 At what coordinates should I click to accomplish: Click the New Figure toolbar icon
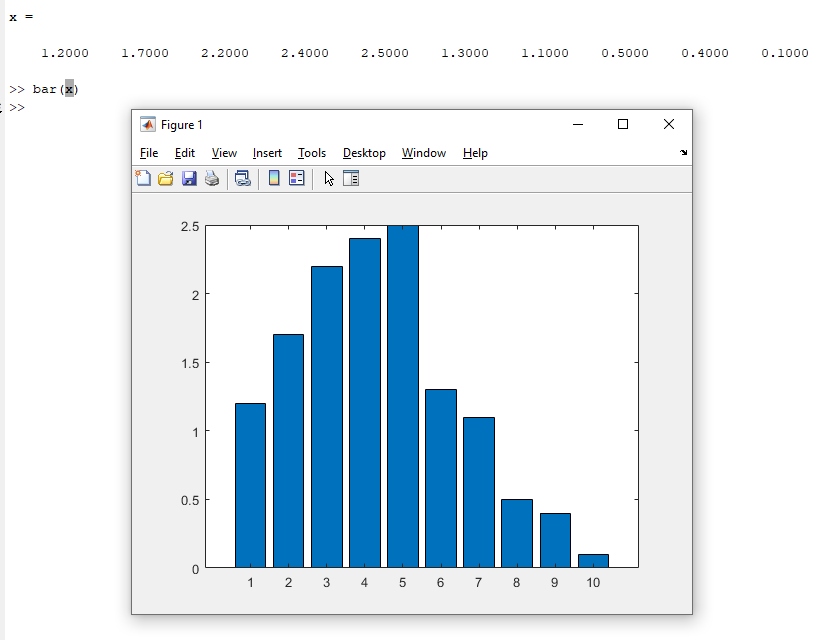tap(143, 178)
